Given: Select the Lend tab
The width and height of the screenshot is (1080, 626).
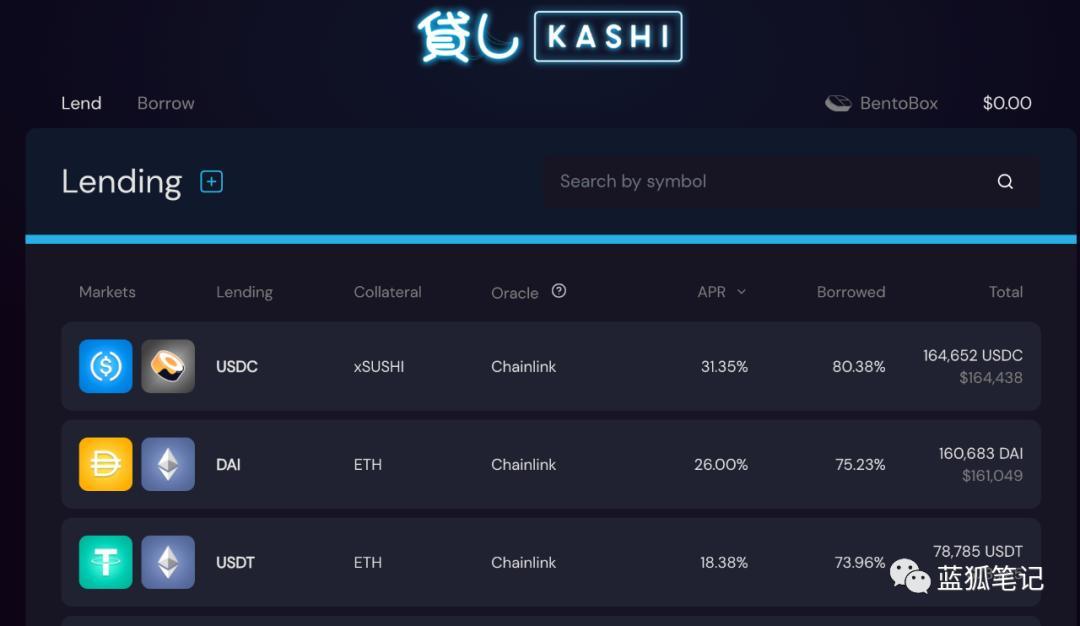Looking at the screenshot, I should tap(81, 103).
